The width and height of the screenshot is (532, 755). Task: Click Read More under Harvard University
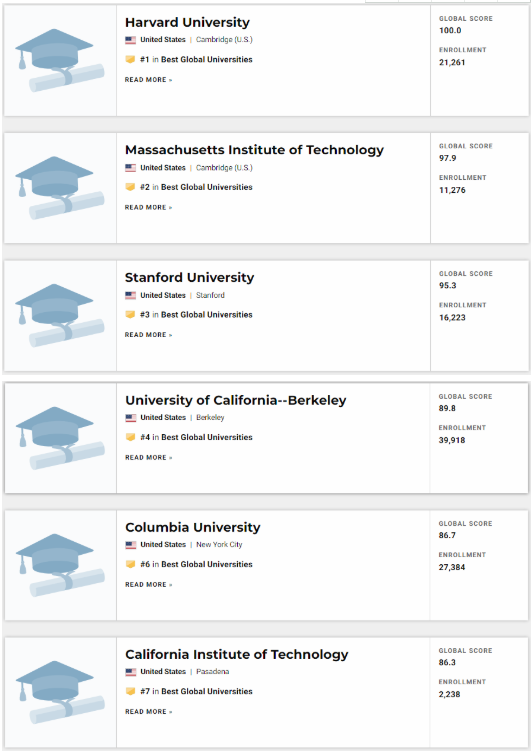pos(148,80)
